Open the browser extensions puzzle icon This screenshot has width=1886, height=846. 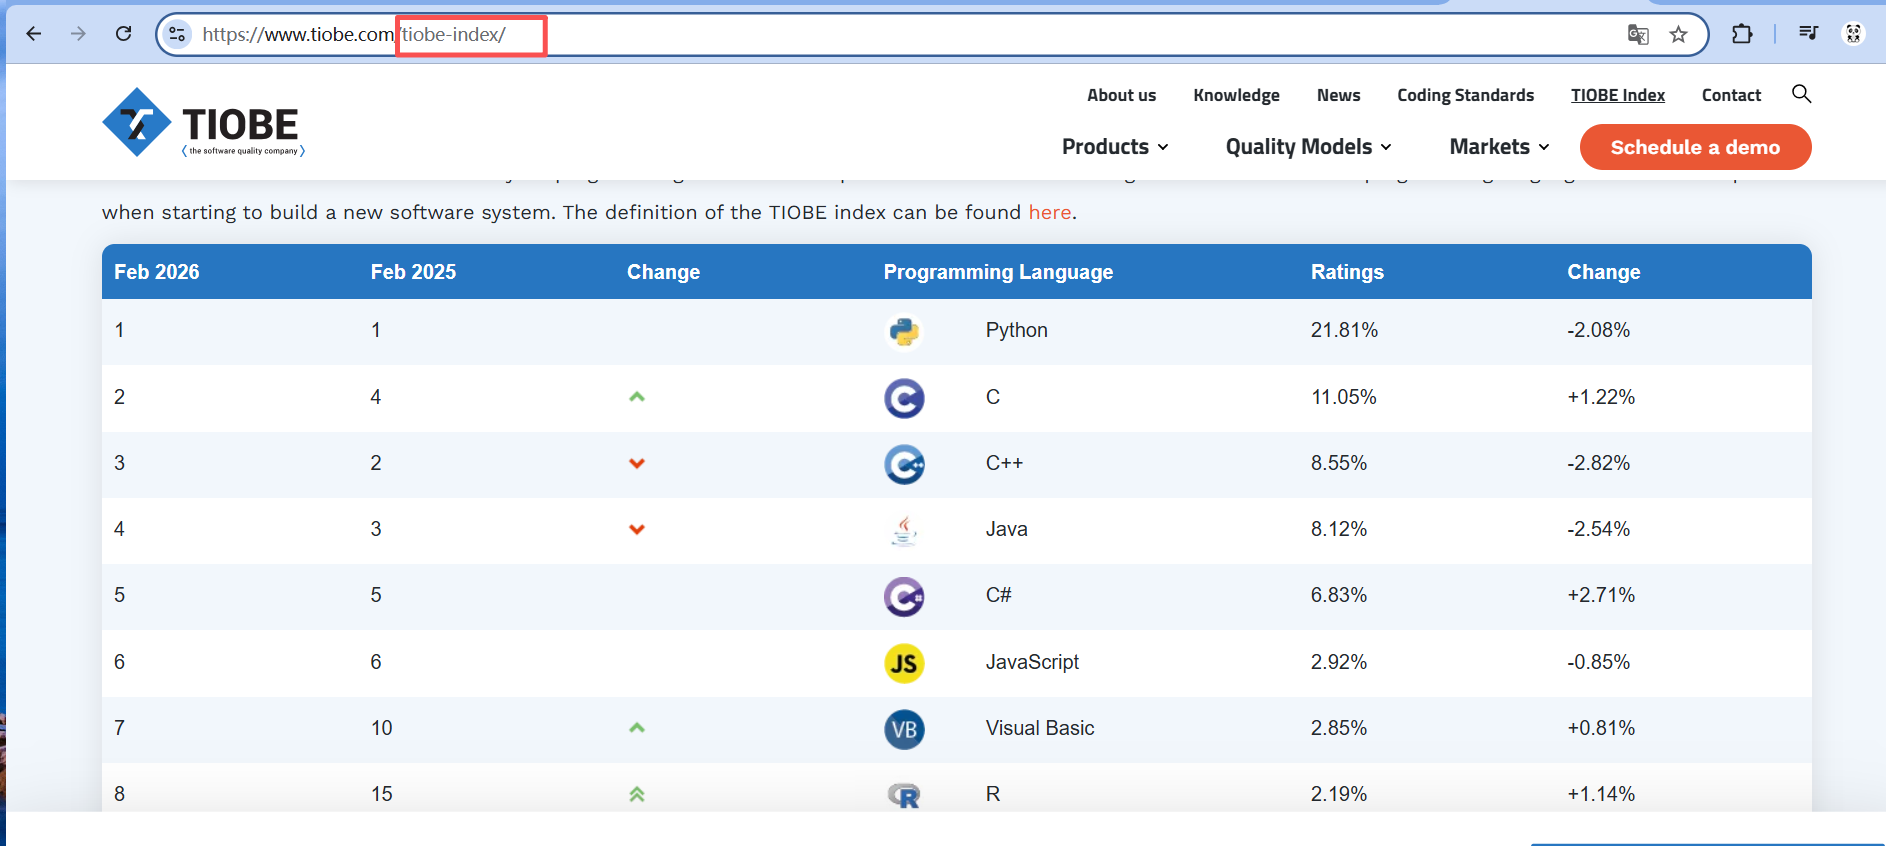(x=1742, y=34)
